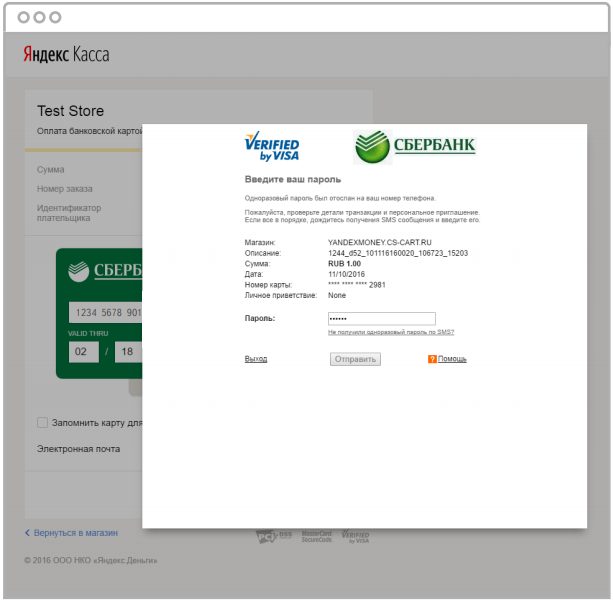Viewport: 613px width, 602px height.
Task: Click the Номер заказа label
Action: [65, 189]
